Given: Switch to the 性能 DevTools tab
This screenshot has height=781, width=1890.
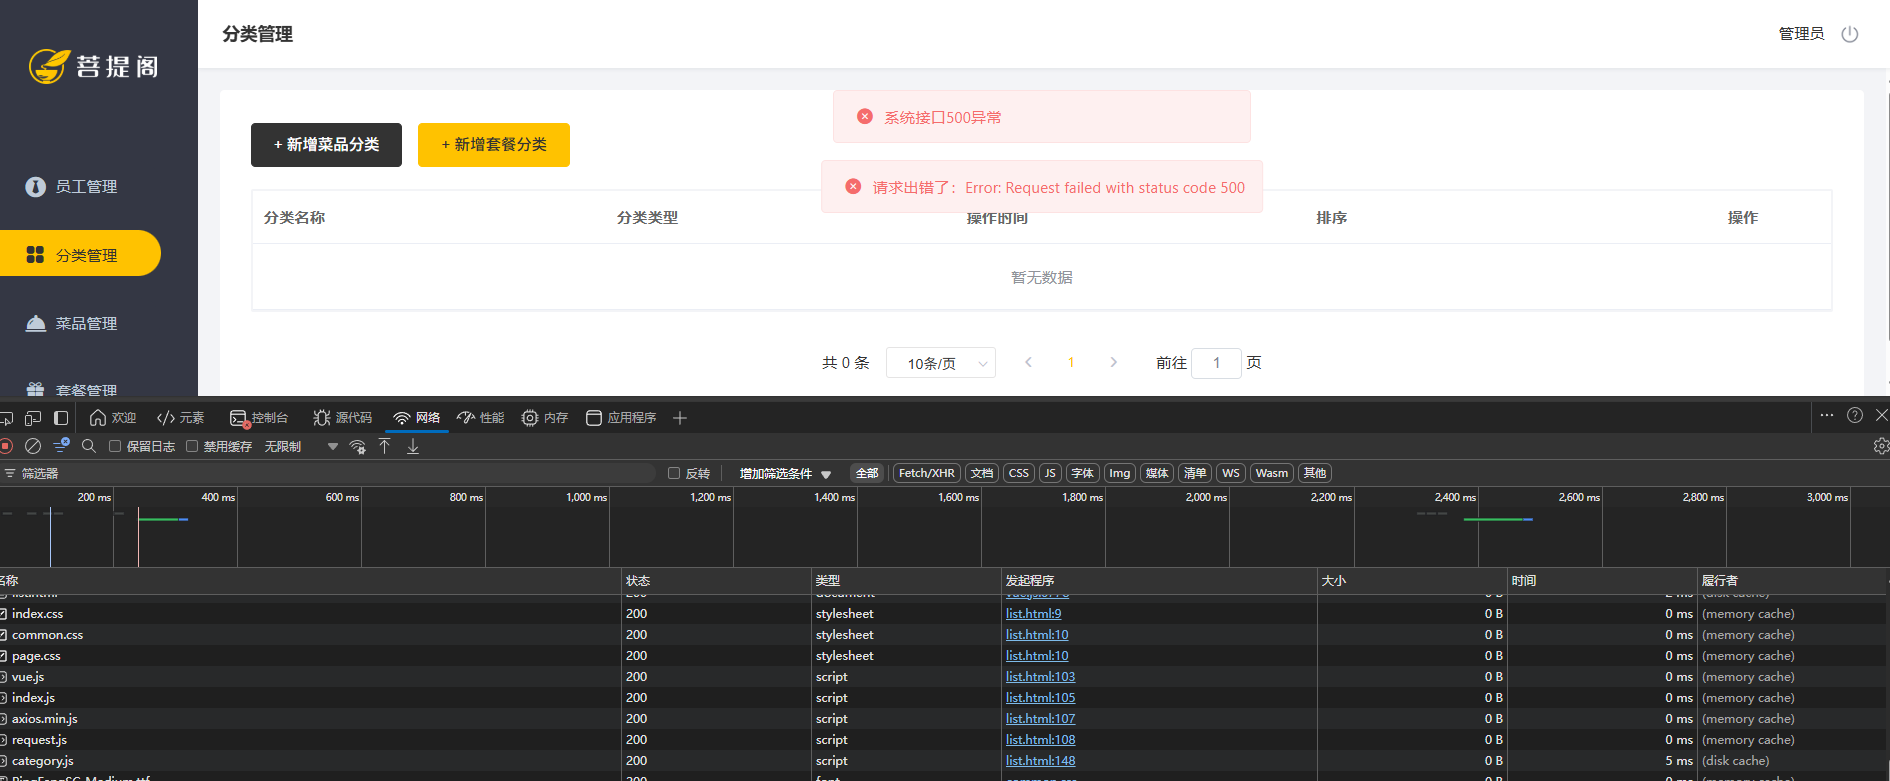Looking at the screenshot, I should click(x=481, y=418).
